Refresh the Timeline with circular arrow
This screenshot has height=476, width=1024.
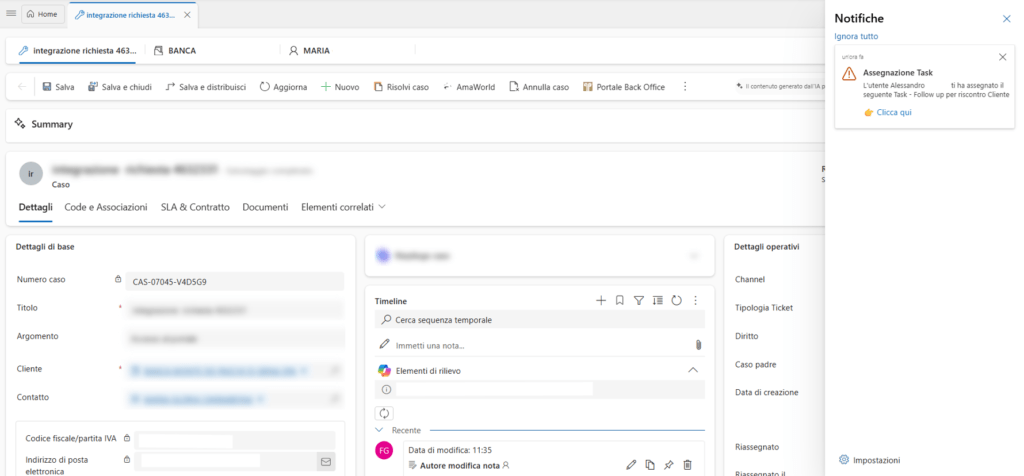(x=677, y=300)
